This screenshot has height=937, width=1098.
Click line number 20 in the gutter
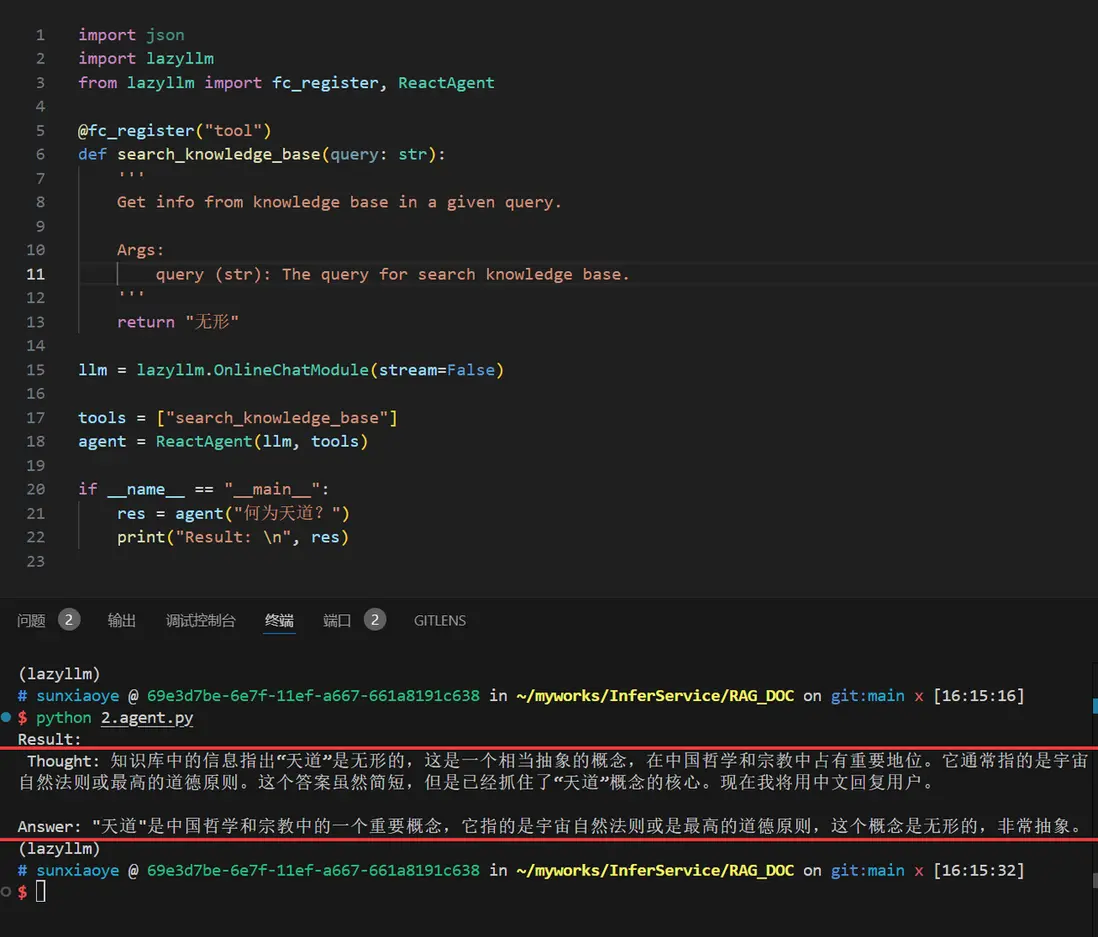coord(35,489)
